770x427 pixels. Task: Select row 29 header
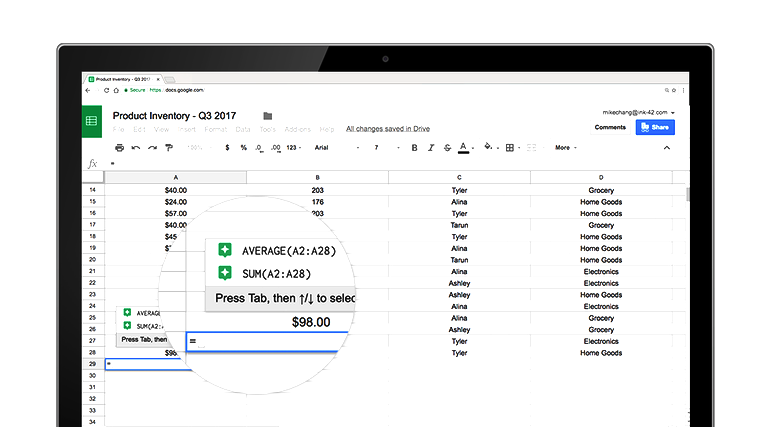[93, 364]
